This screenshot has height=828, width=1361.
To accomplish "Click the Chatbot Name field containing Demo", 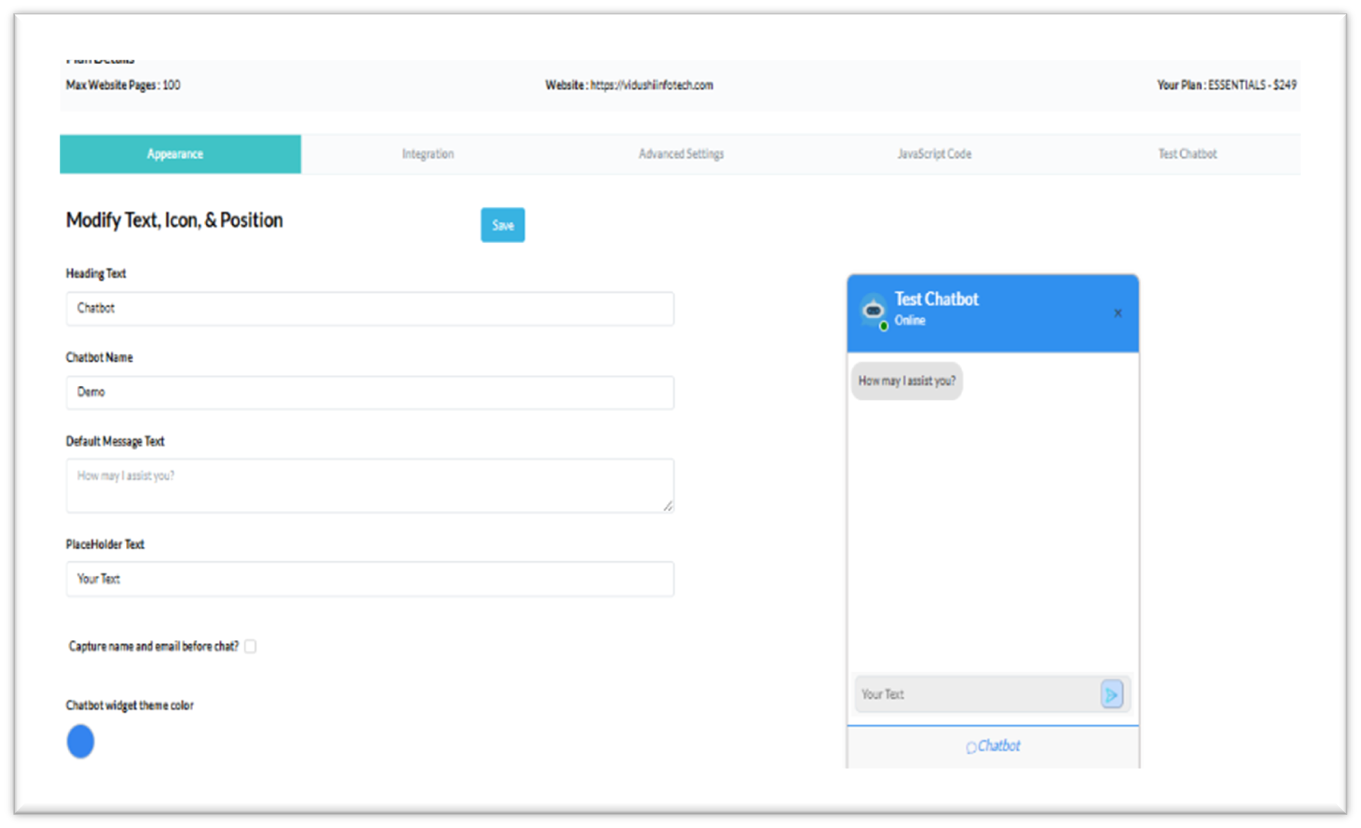I will 369,392.
